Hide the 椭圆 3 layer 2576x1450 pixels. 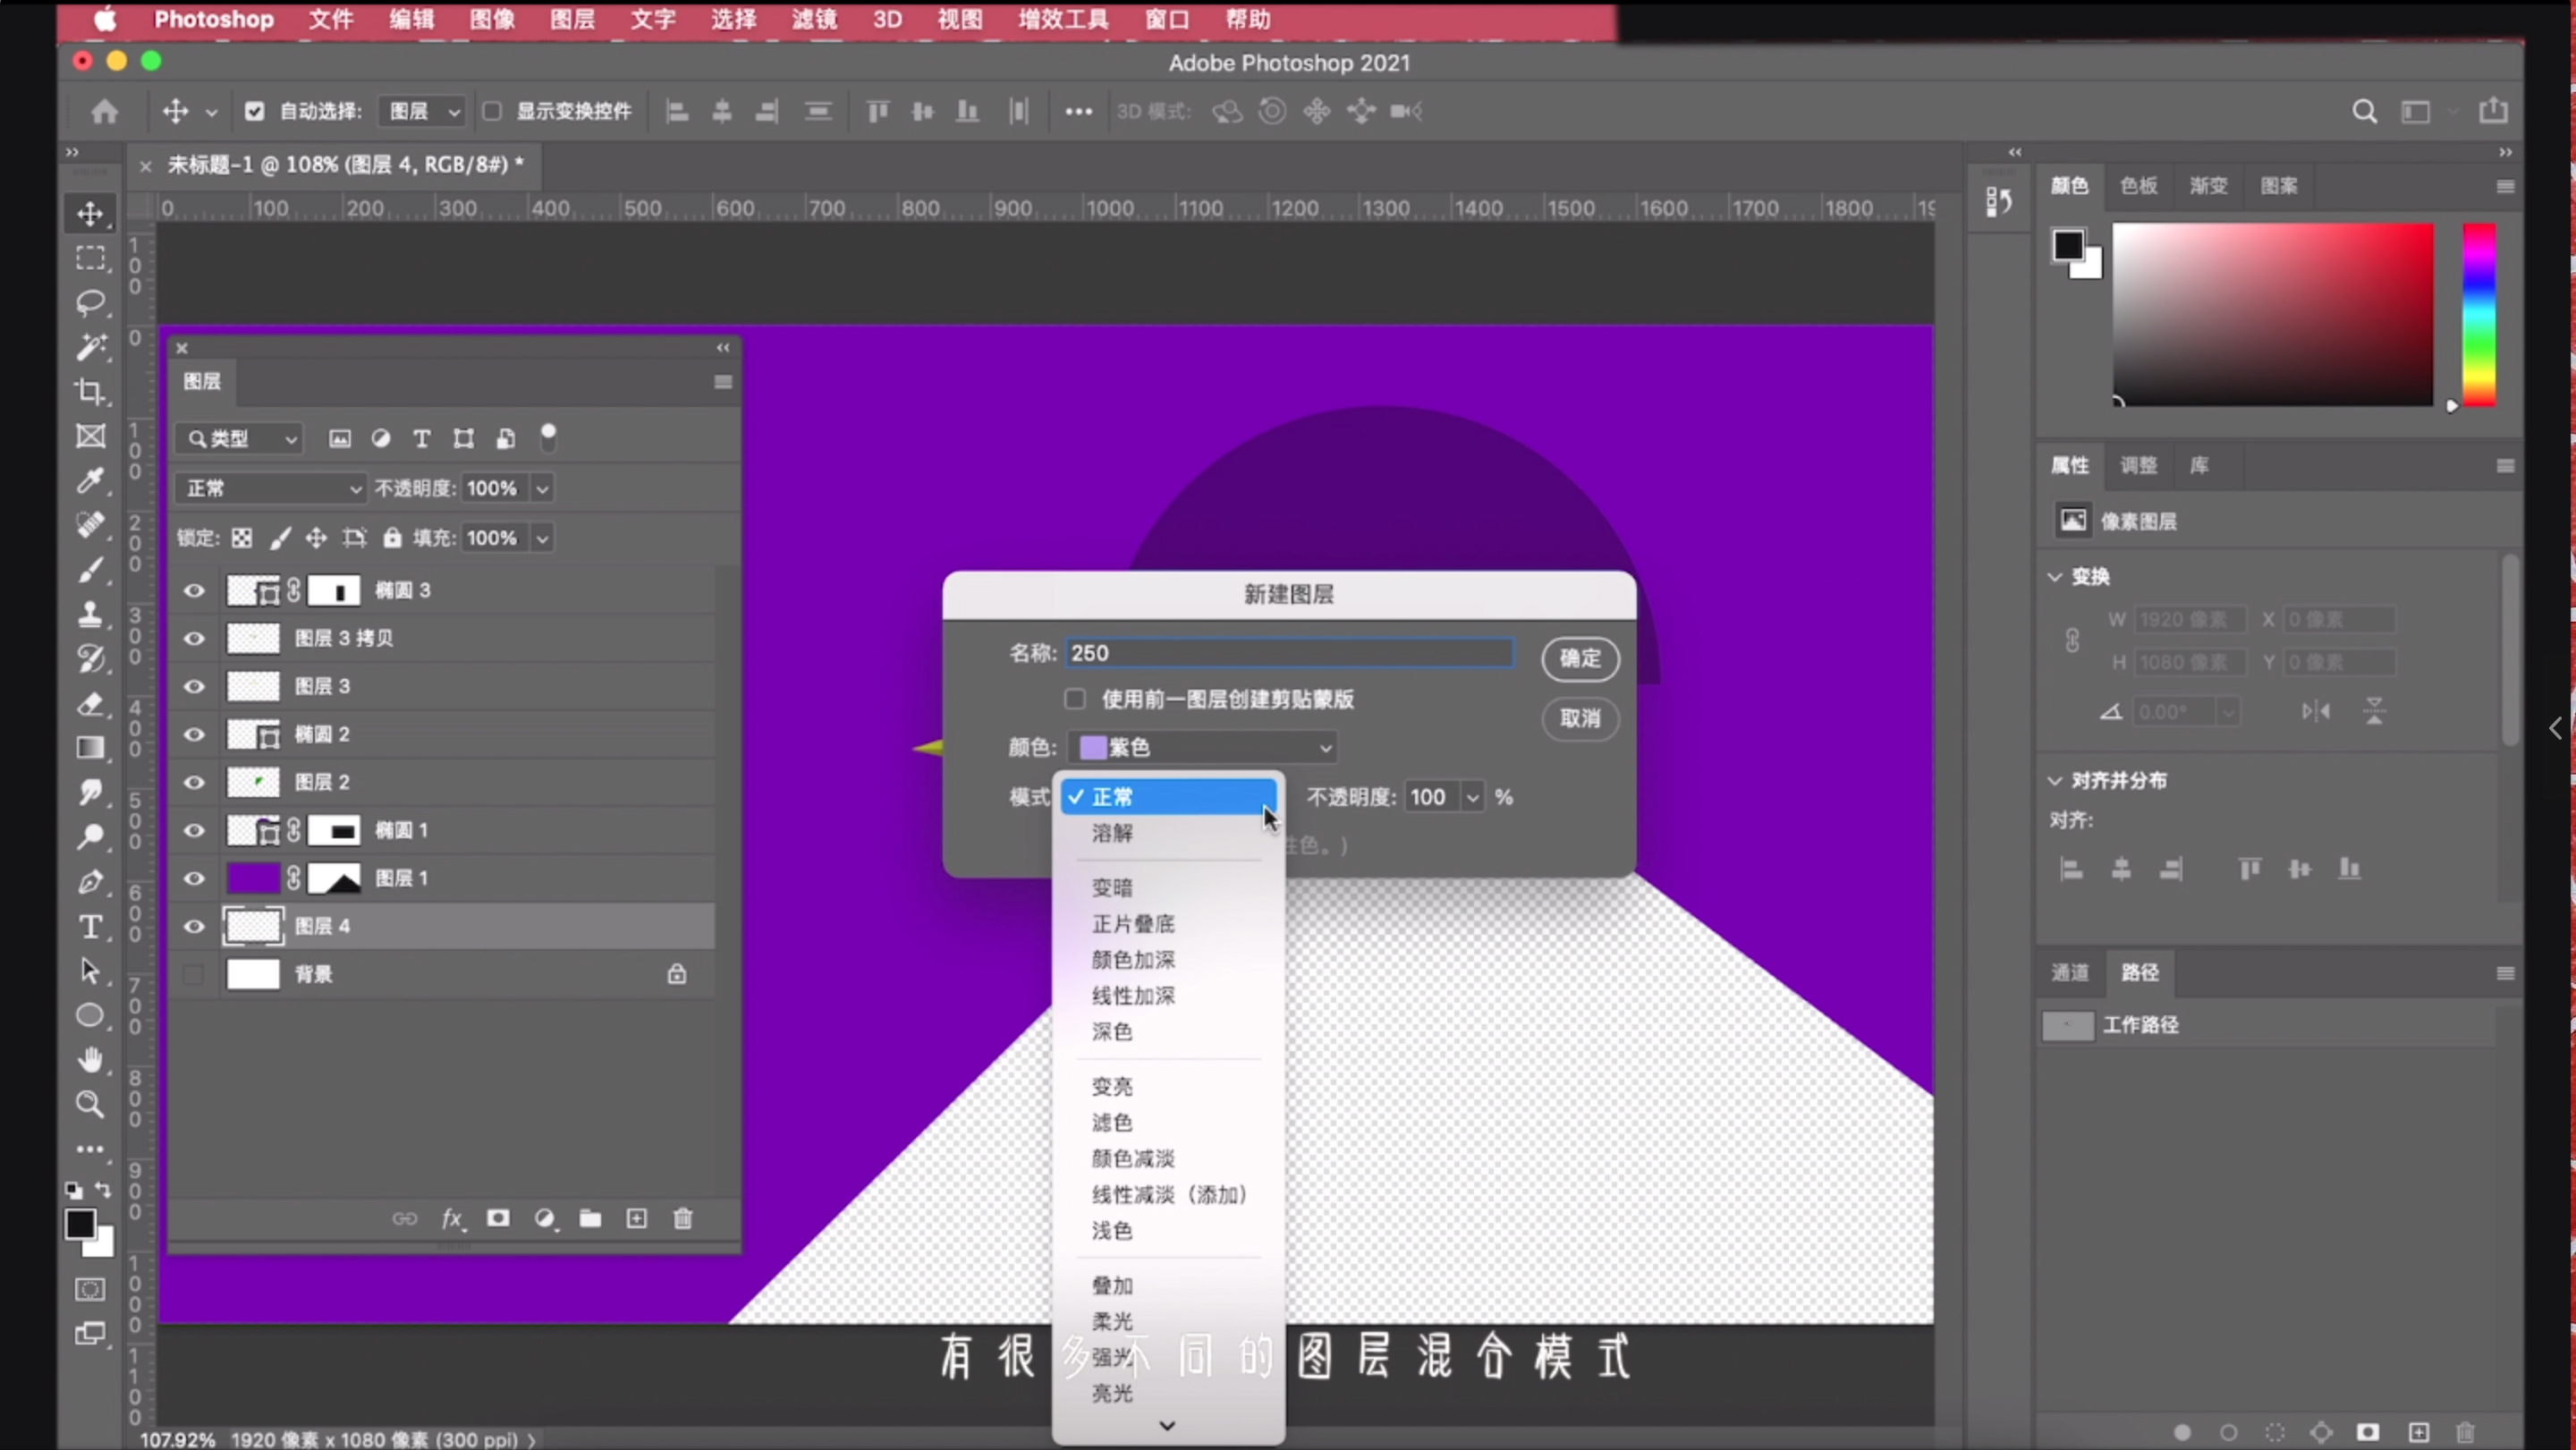194,590
